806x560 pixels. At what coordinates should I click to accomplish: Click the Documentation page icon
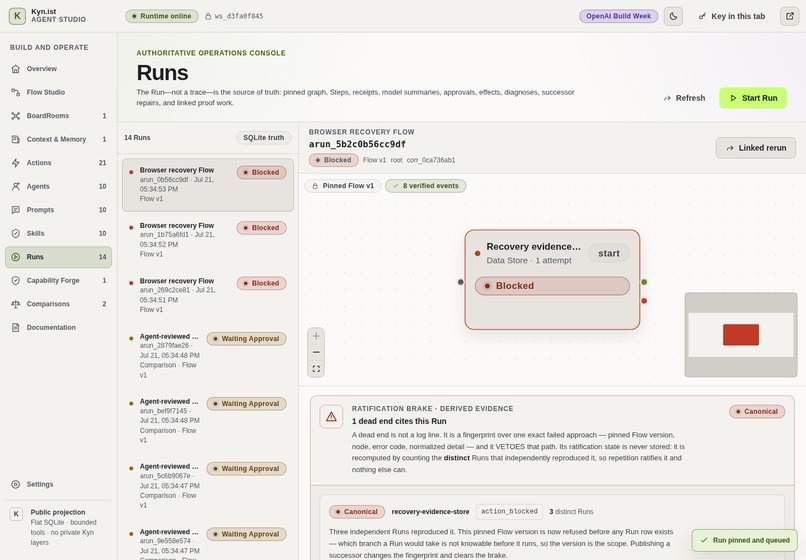click(16, 328)
